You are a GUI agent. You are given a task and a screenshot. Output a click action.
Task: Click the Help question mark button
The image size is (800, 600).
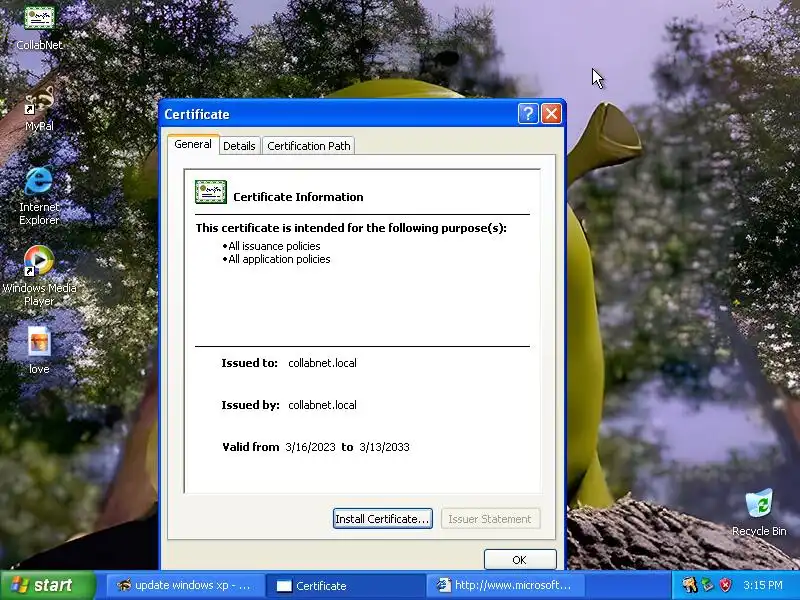528,113
